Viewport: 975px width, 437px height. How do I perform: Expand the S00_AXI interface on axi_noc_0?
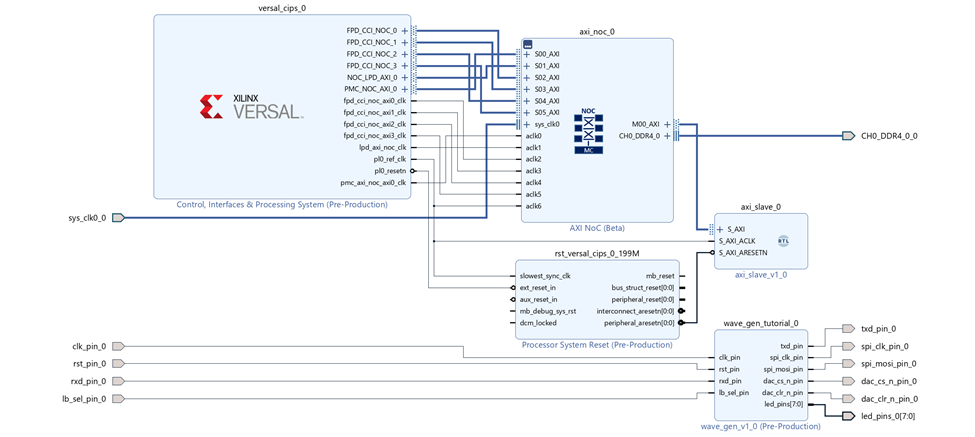tap(527, 54)
